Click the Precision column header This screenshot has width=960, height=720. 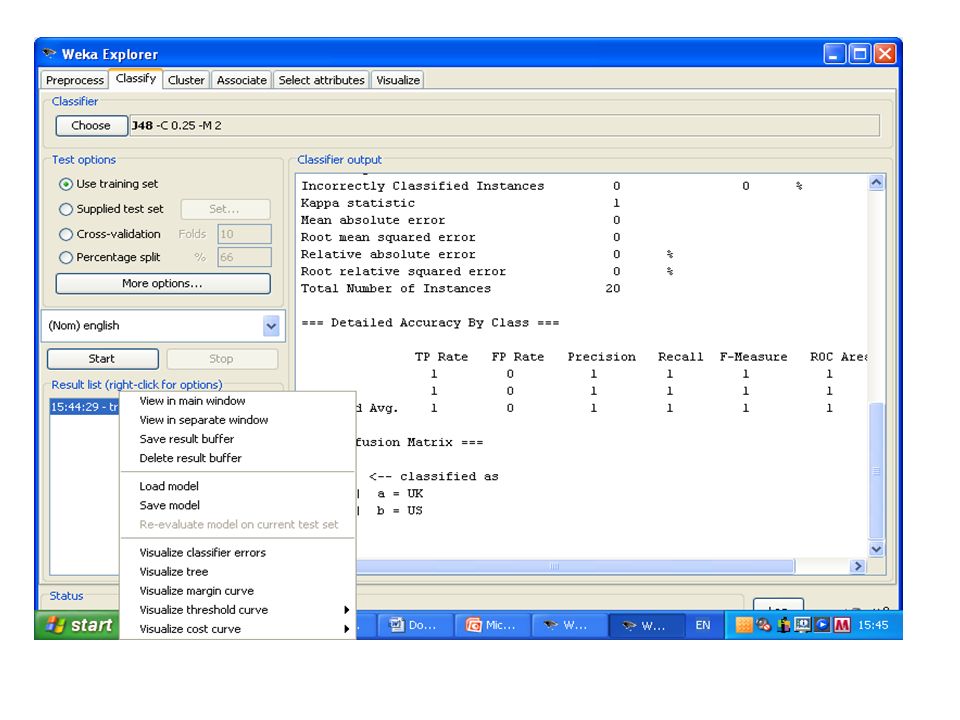click(602, 357)
